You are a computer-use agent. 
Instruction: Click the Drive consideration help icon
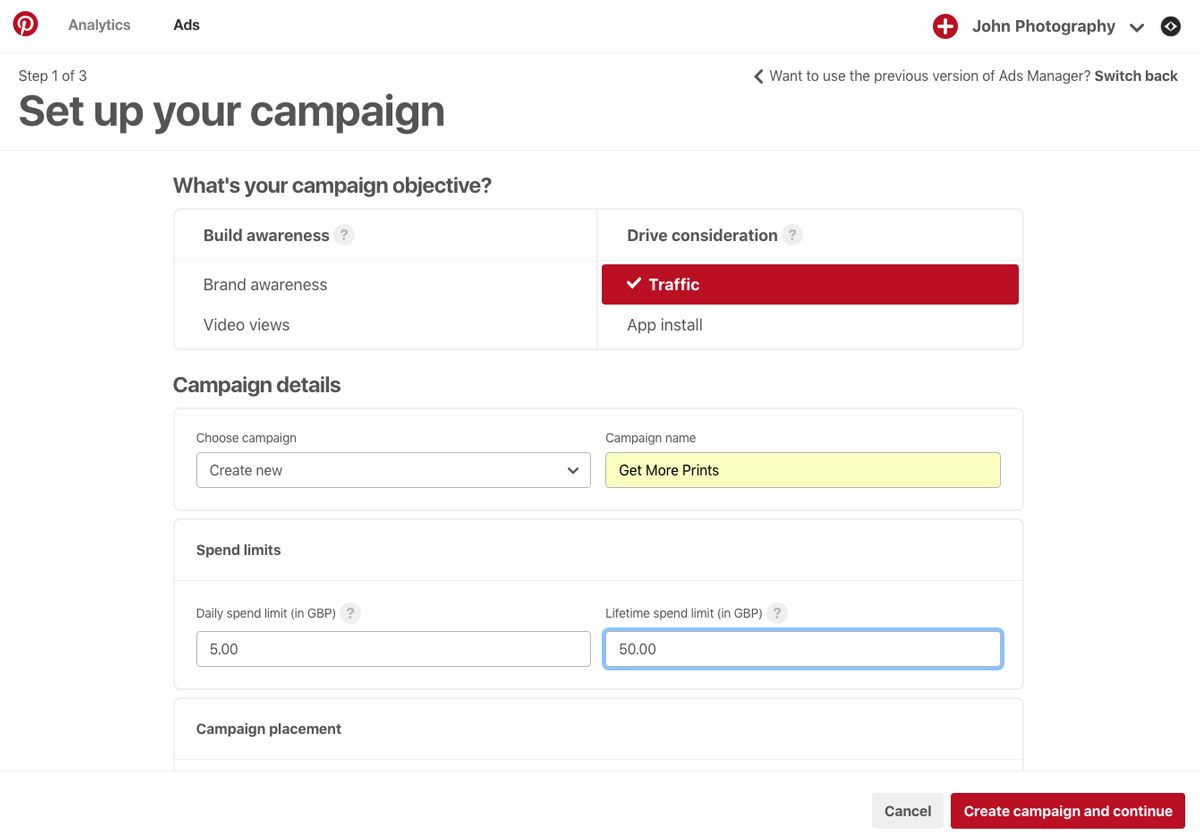[x=792, y=234]
